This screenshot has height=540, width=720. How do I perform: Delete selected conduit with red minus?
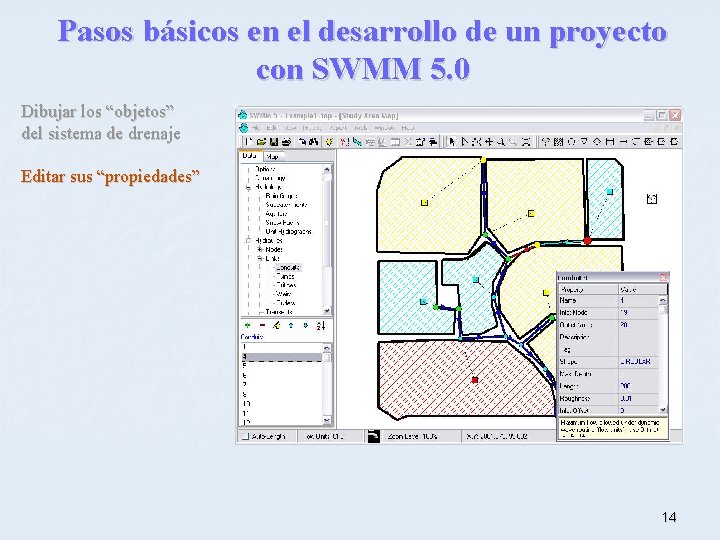[262, 326]
